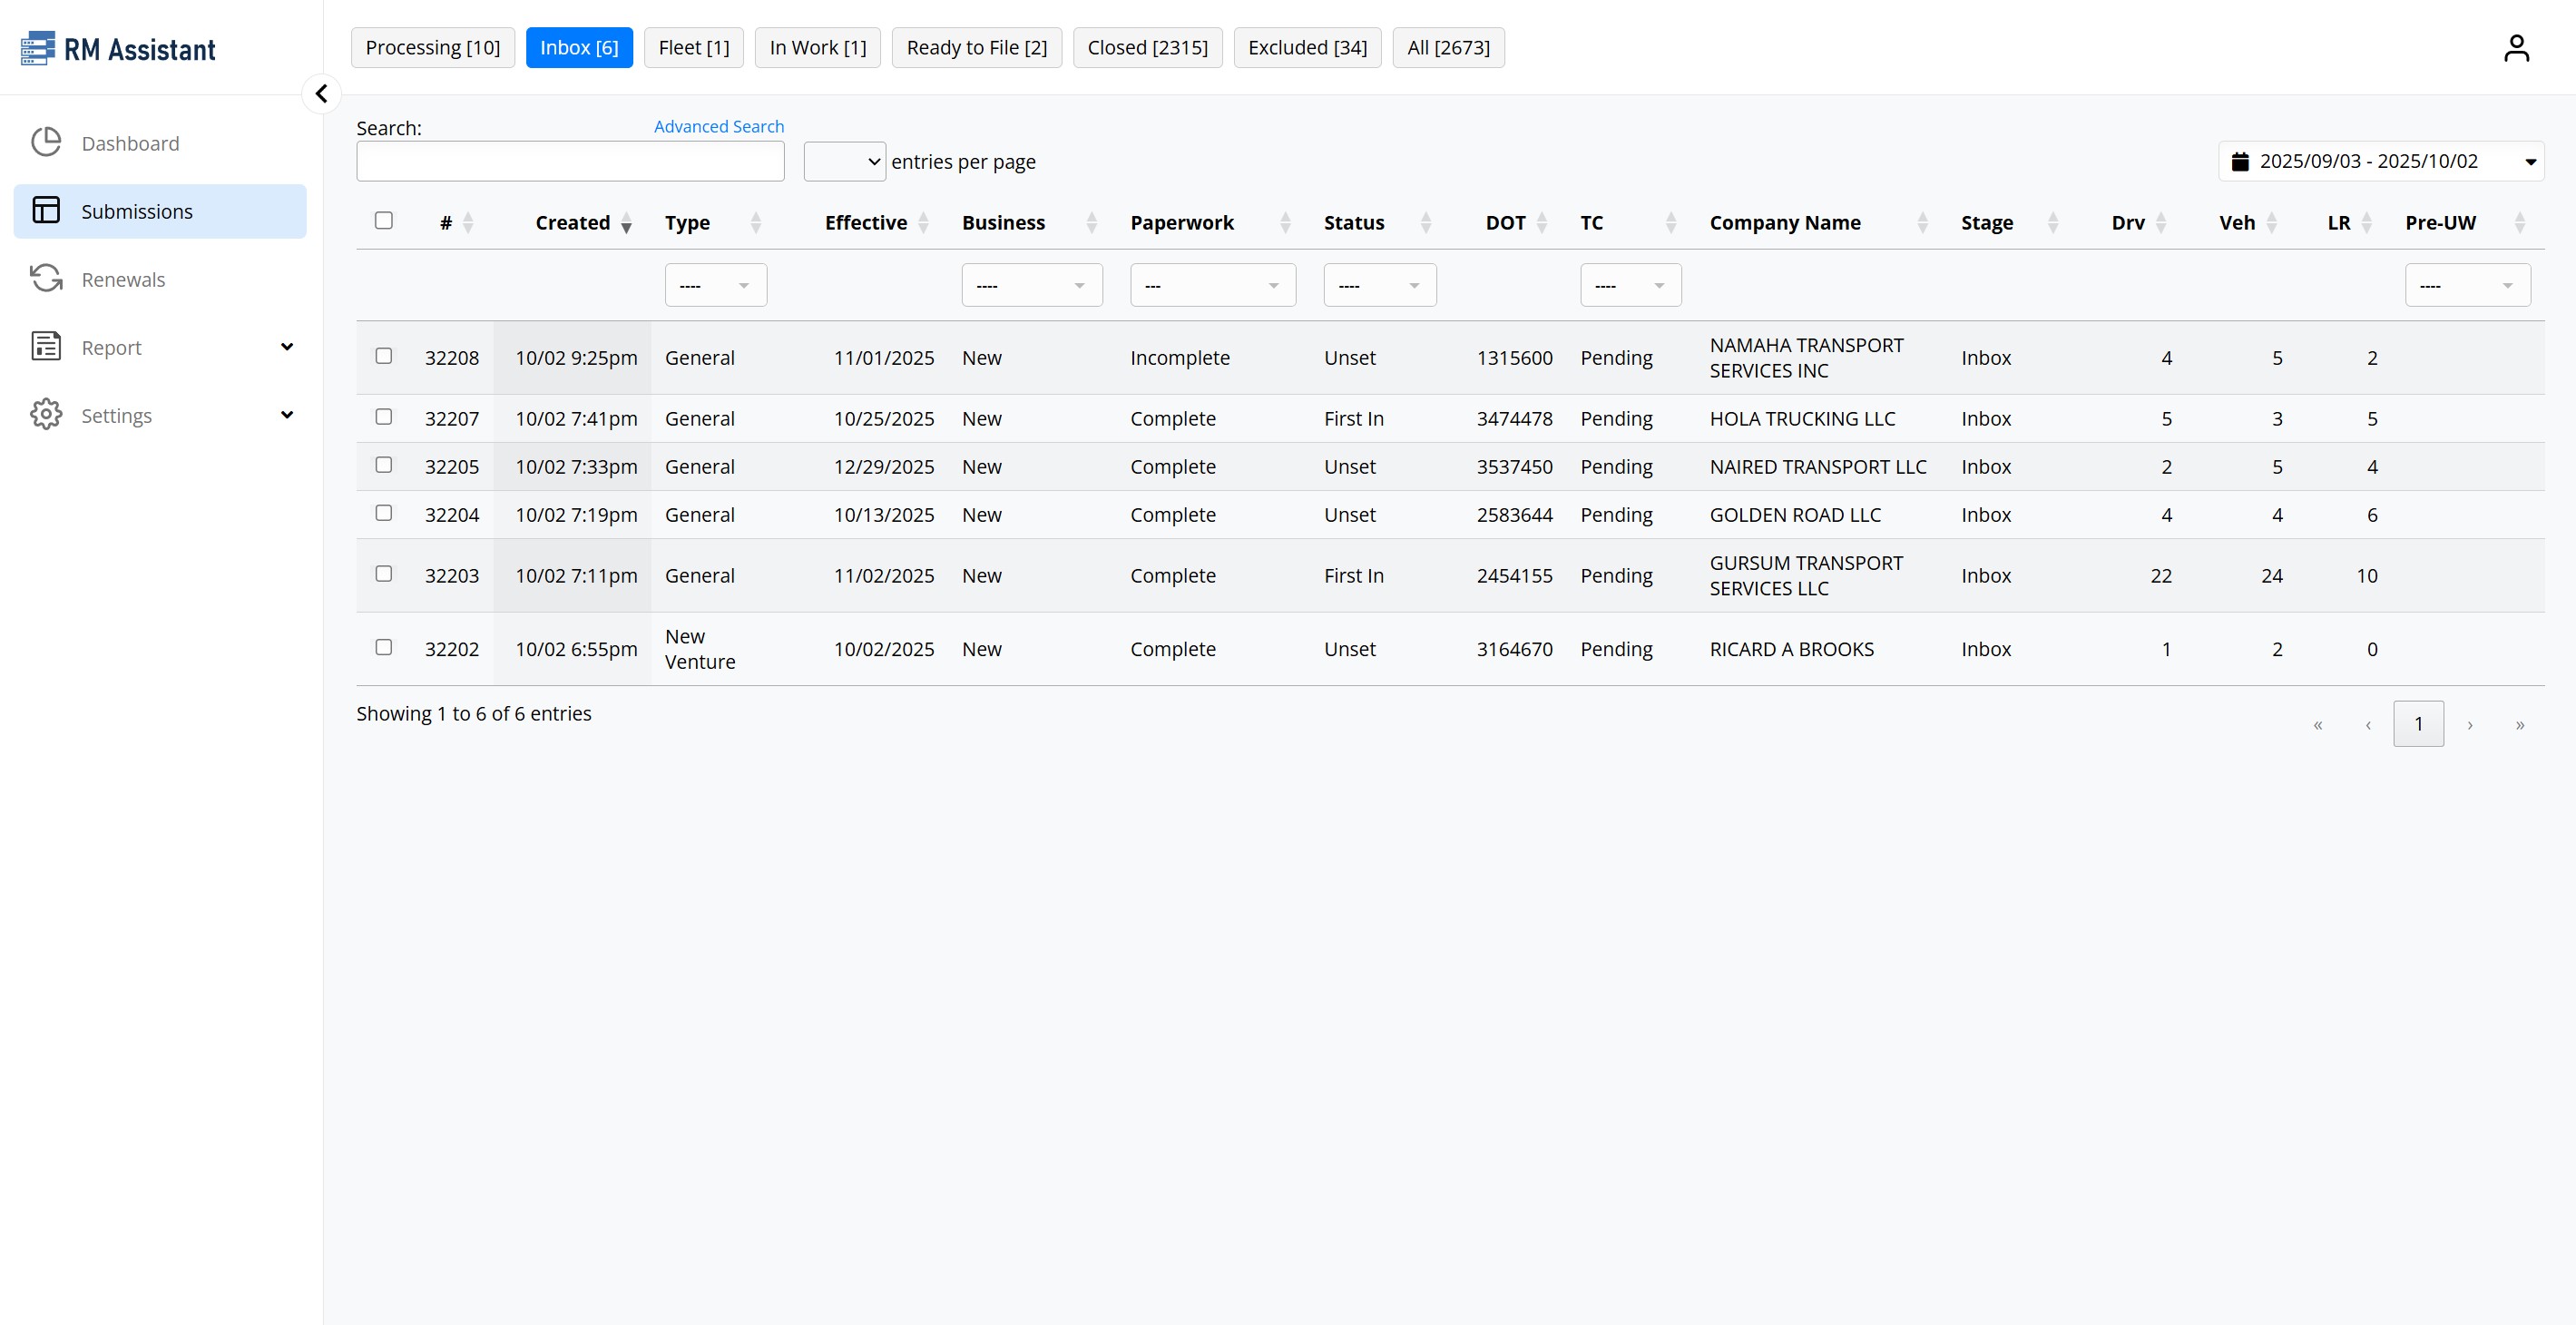
Task: Click the Settings gear icon
Action: 46,415
